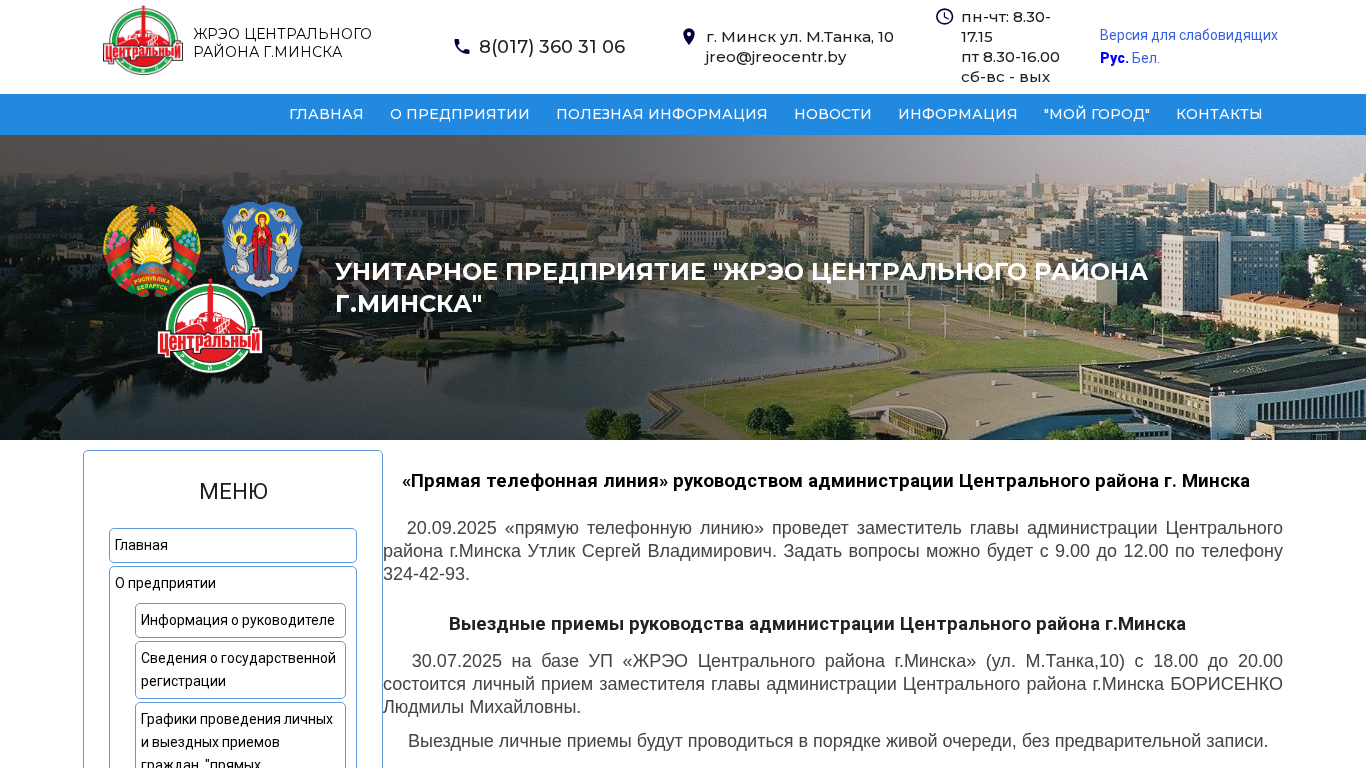The height and width of the screenshot is (768, 1366).
Task: Expand О предприятии in the sidebar menu
Action: coord(165,583)
